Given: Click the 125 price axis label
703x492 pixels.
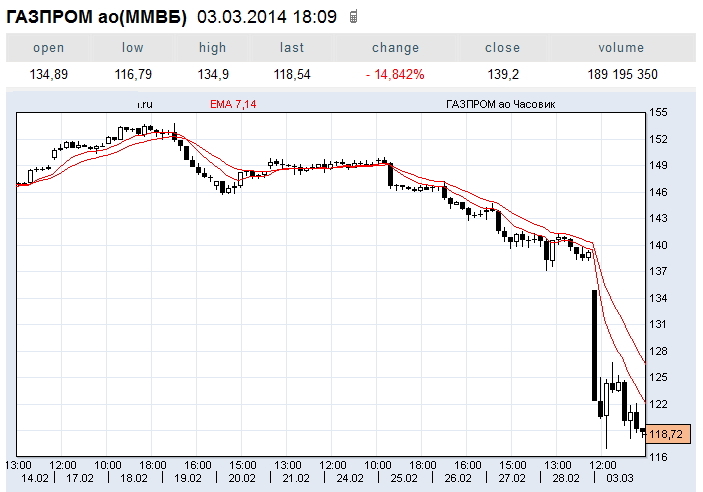Looking at the screenshot, I should pos(658,377).
